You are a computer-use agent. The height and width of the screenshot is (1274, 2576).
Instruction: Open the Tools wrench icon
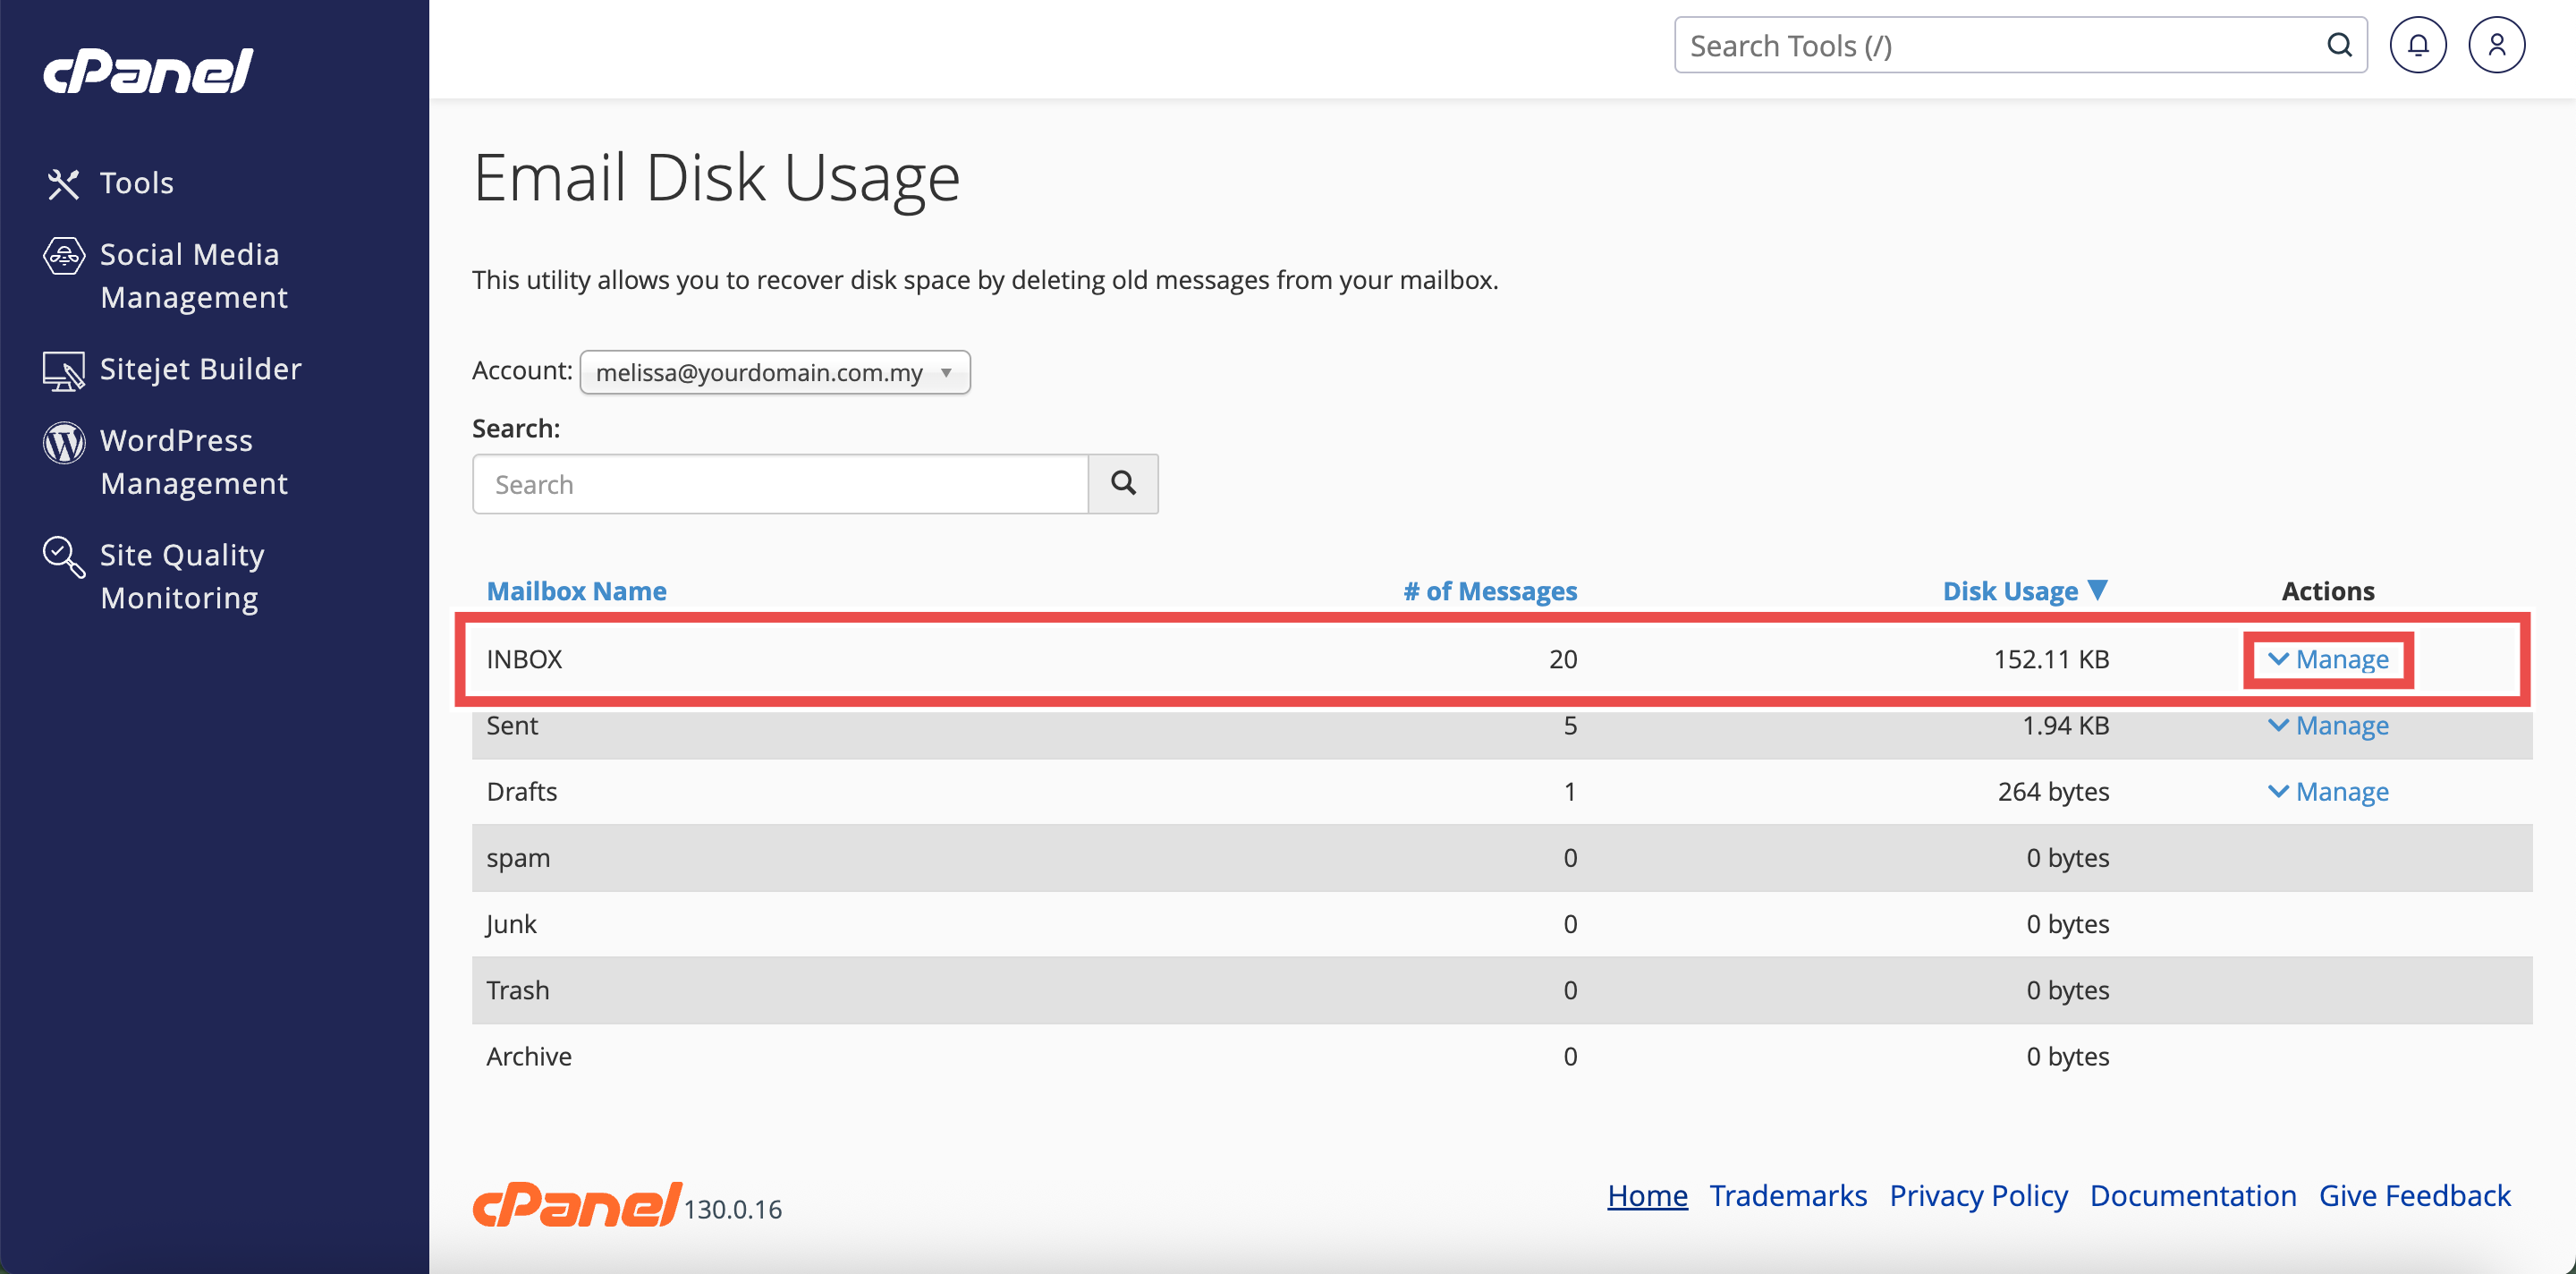click(x=63, y=183)
